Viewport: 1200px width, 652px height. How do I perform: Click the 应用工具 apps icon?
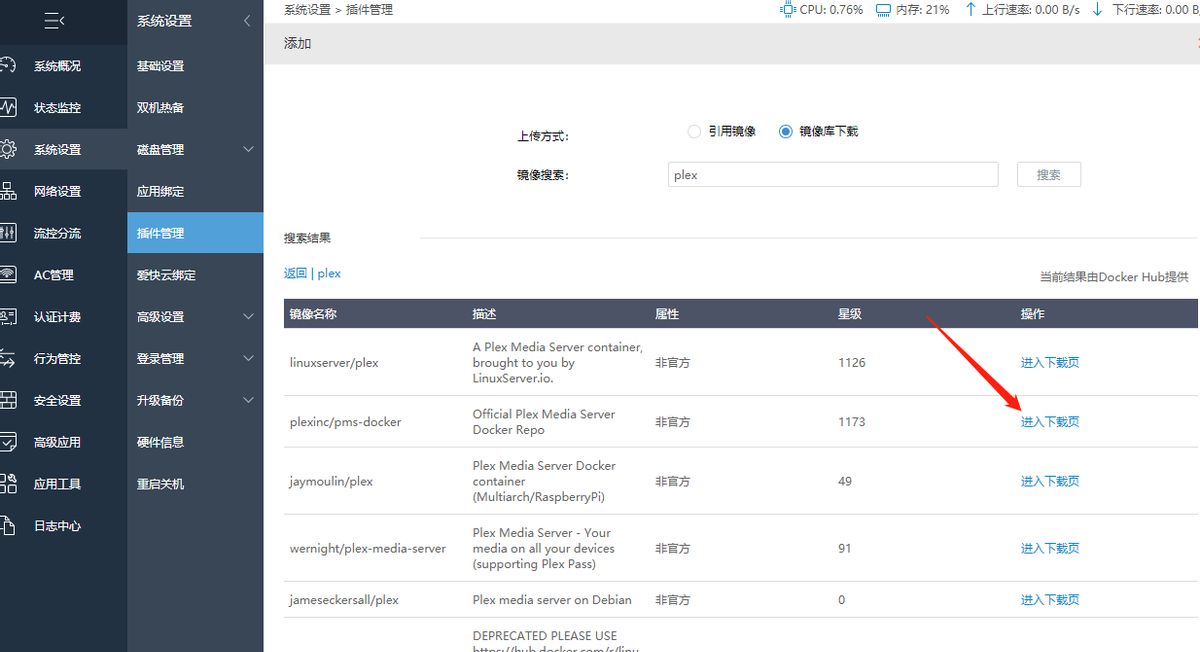(x=8, y=484)
